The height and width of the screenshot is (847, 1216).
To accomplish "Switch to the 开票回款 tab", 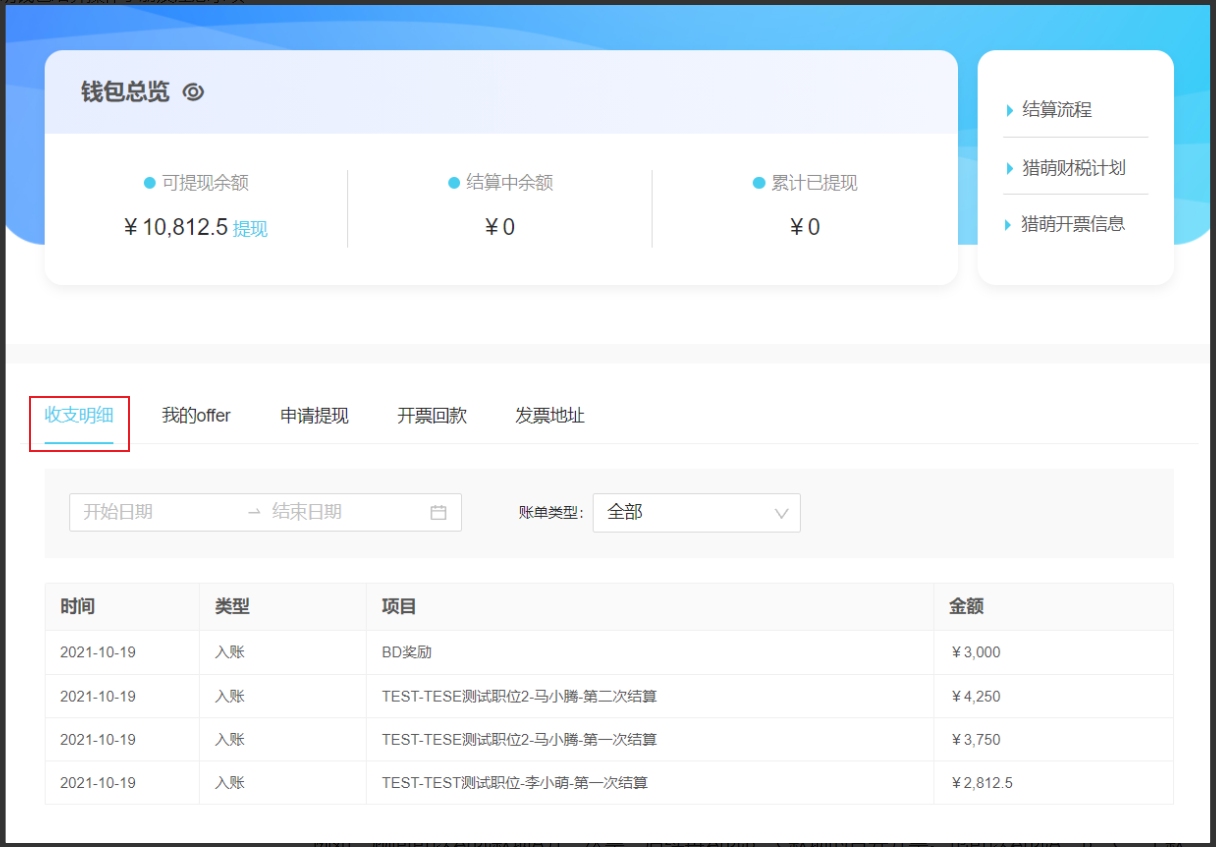I will pyautogui.click(x=432, y=415).
